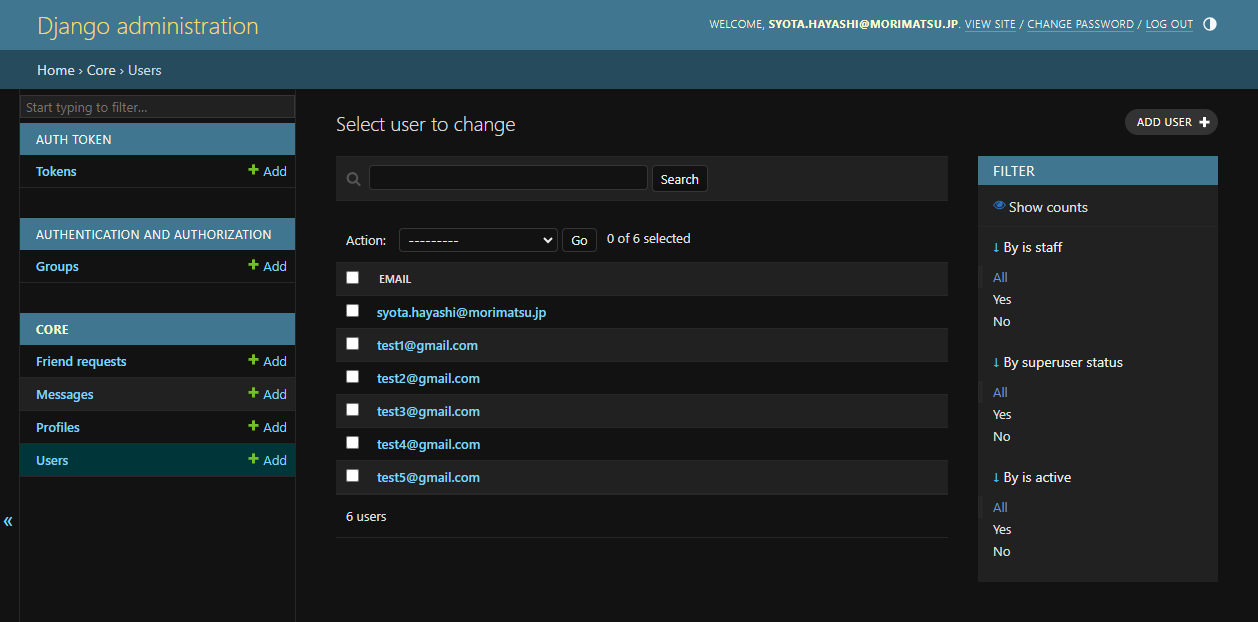Image resolution: width=1258 pixels, height=622 pixels.
Task: Add a Friend request via plus link
Action: [267, 361]
